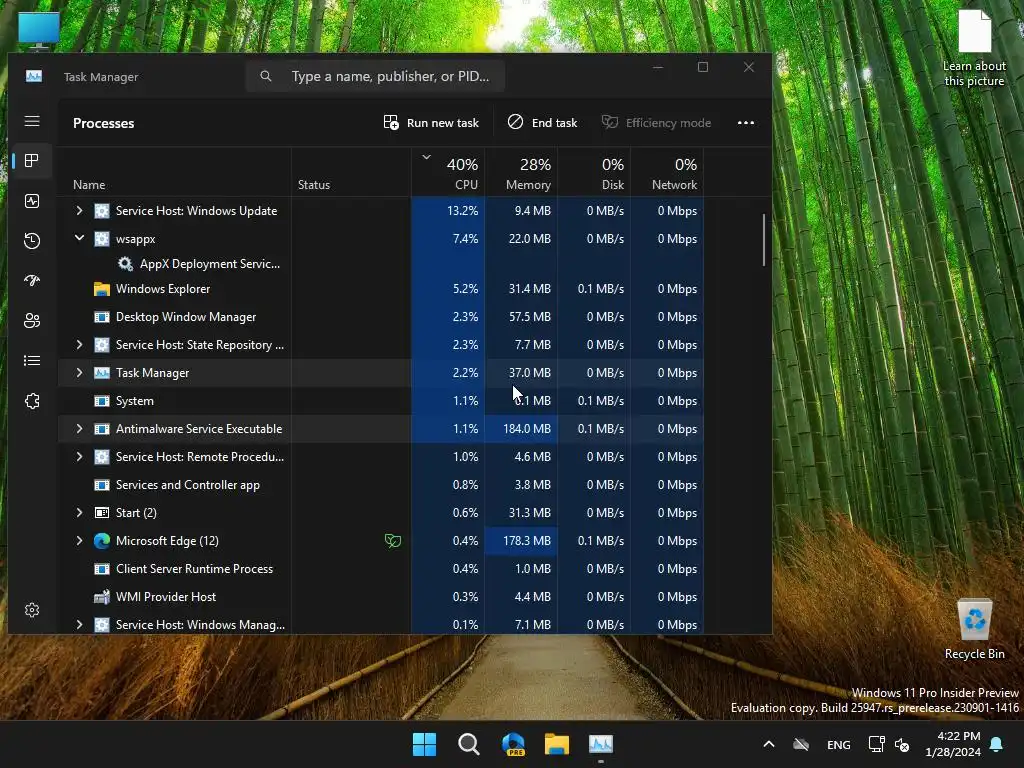1024x768 pixels.
Task: Open the Recycle Bin desktop icon
Action: click(x=974, y=629)
